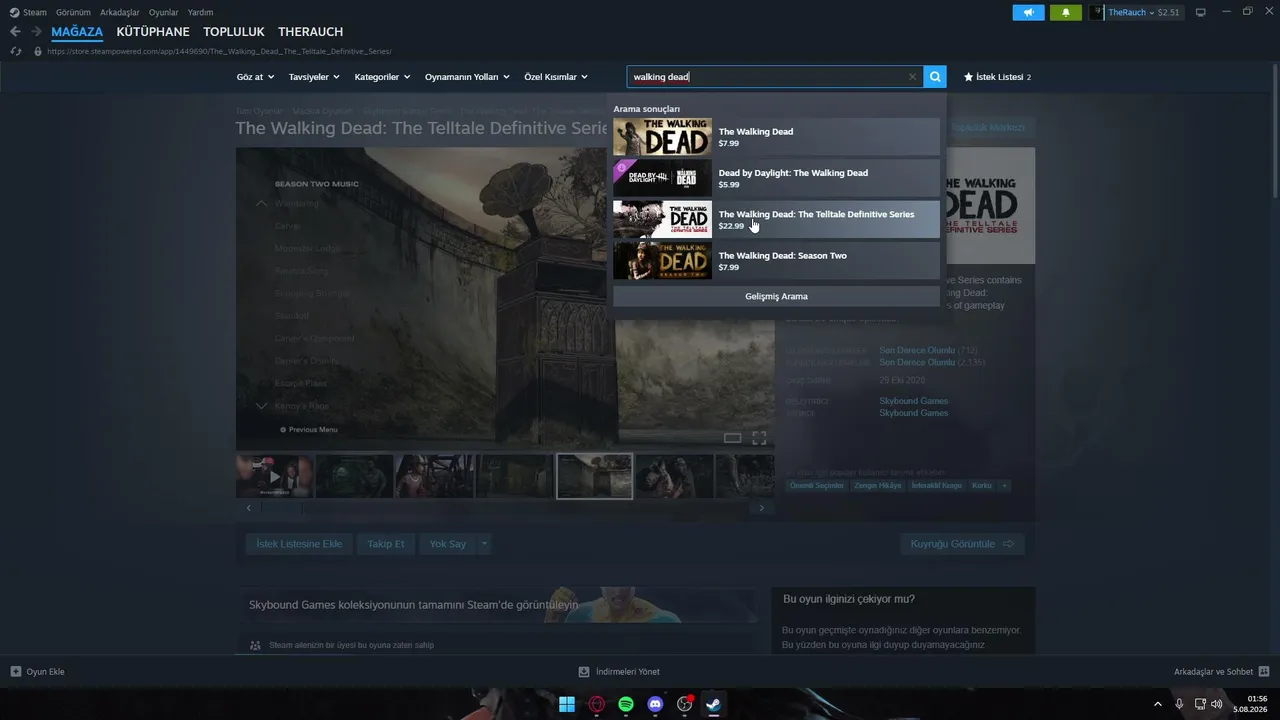This screenshot has height=720, width=1280.
Task: Open Big Picture mode monitor icon
Action: pyautogui.click(x=1200, y=12)
